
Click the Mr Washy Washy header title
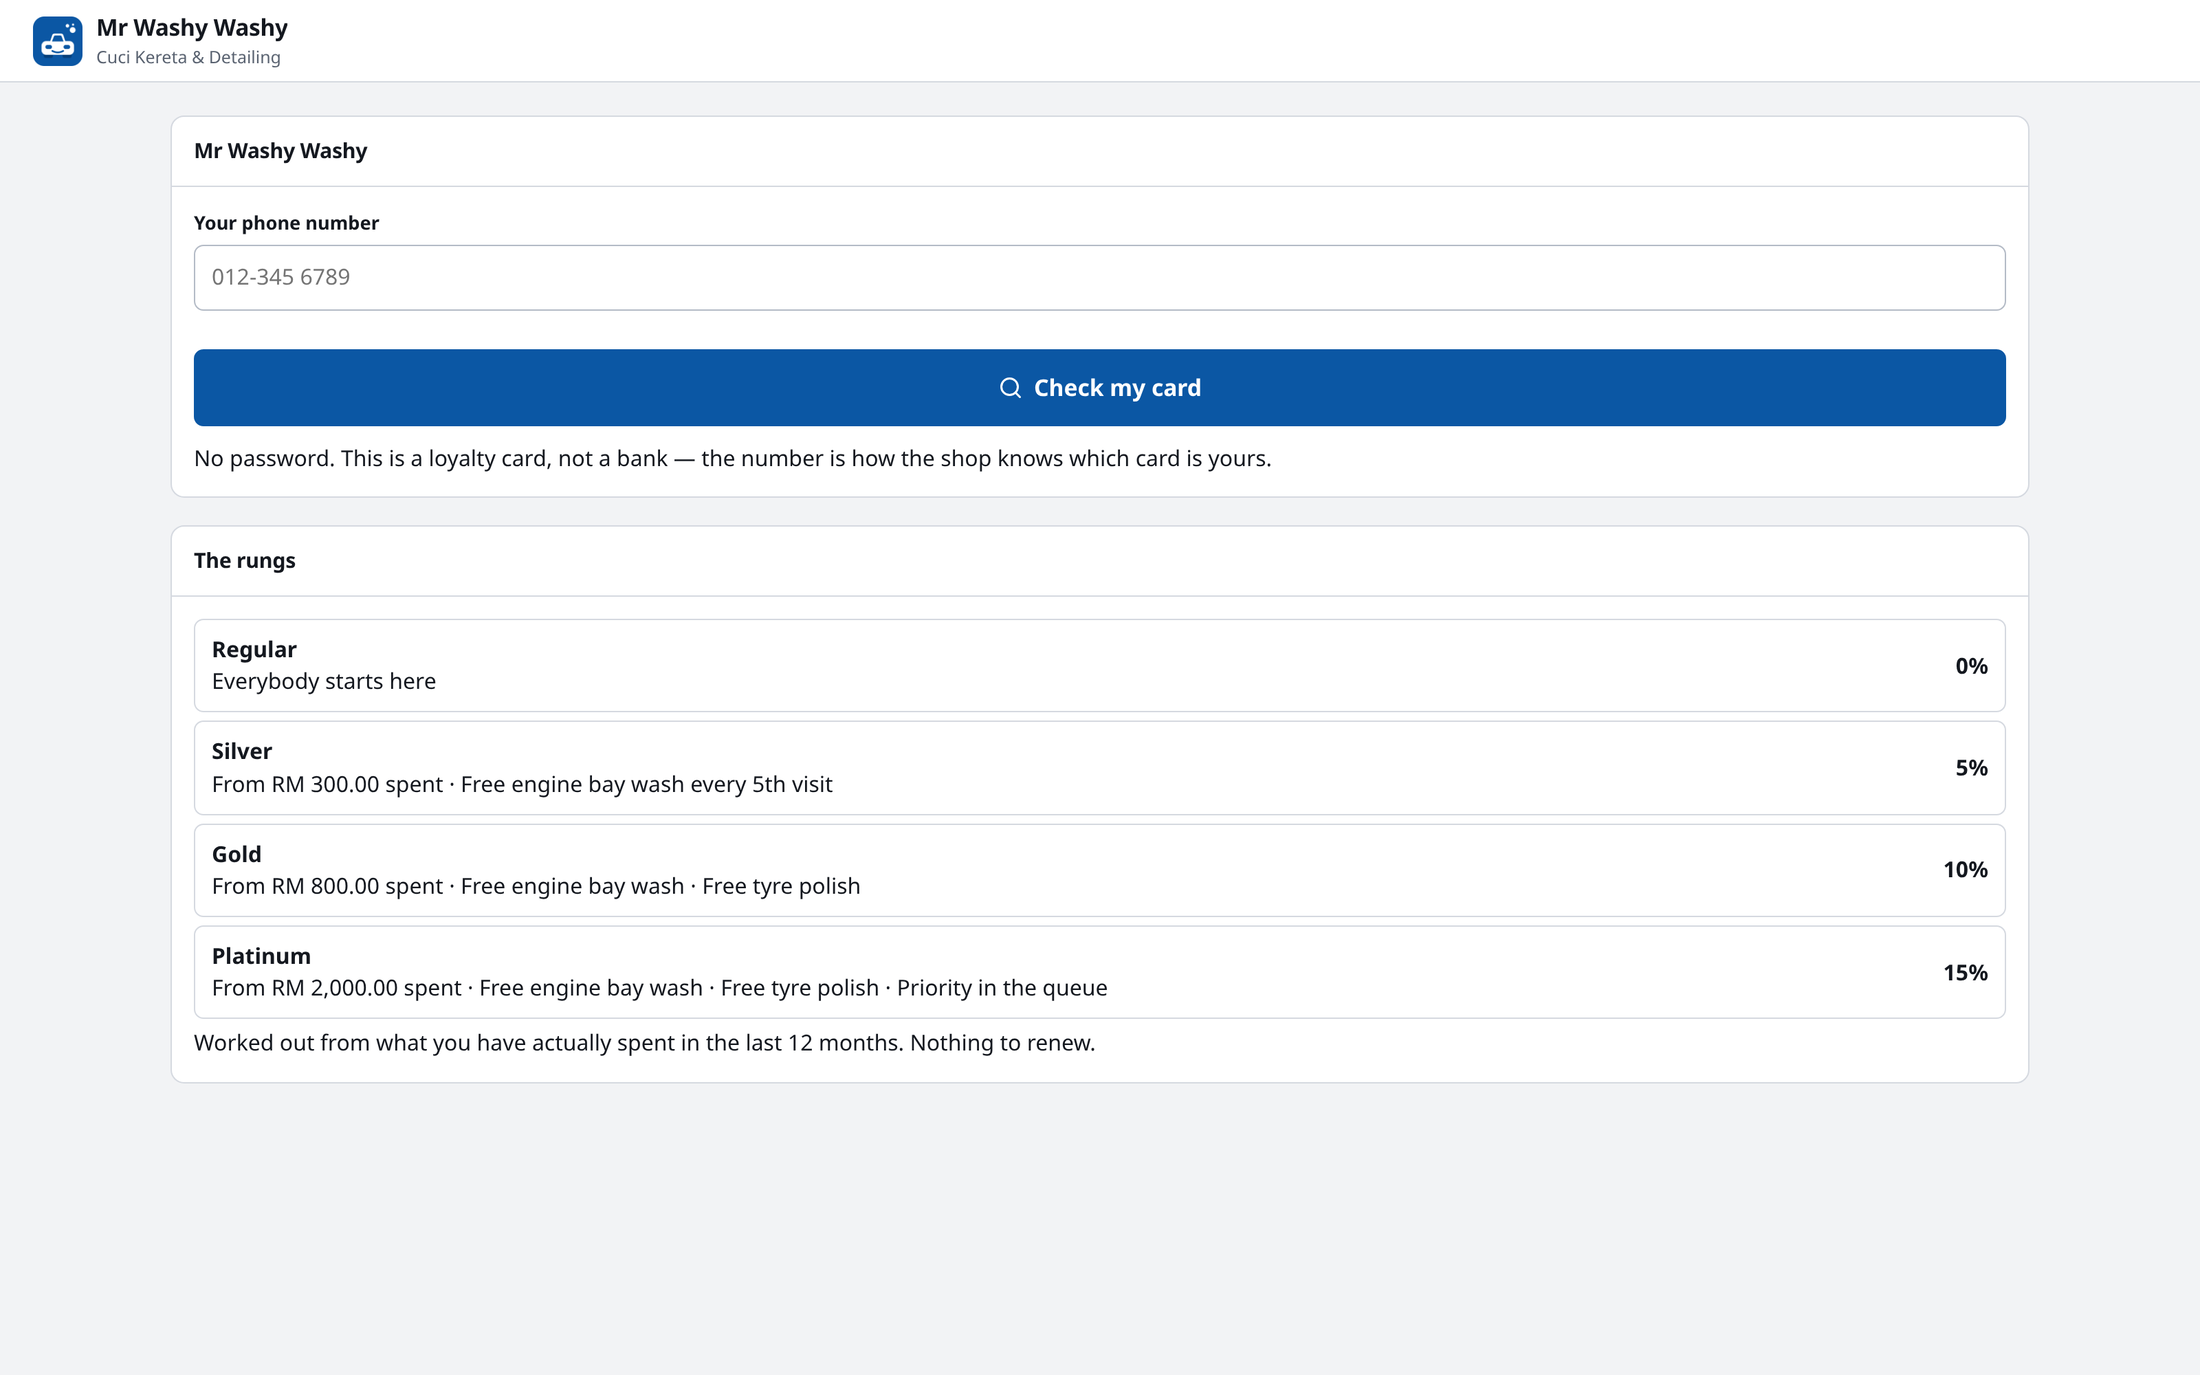(x=192, y=27)
